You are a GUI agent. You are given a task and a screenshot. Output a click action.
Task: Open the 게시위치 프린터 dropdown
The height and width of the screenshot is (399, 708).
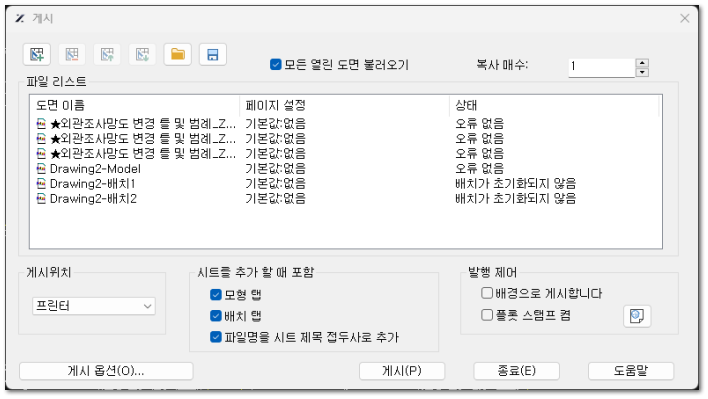(x=94, y=306)
